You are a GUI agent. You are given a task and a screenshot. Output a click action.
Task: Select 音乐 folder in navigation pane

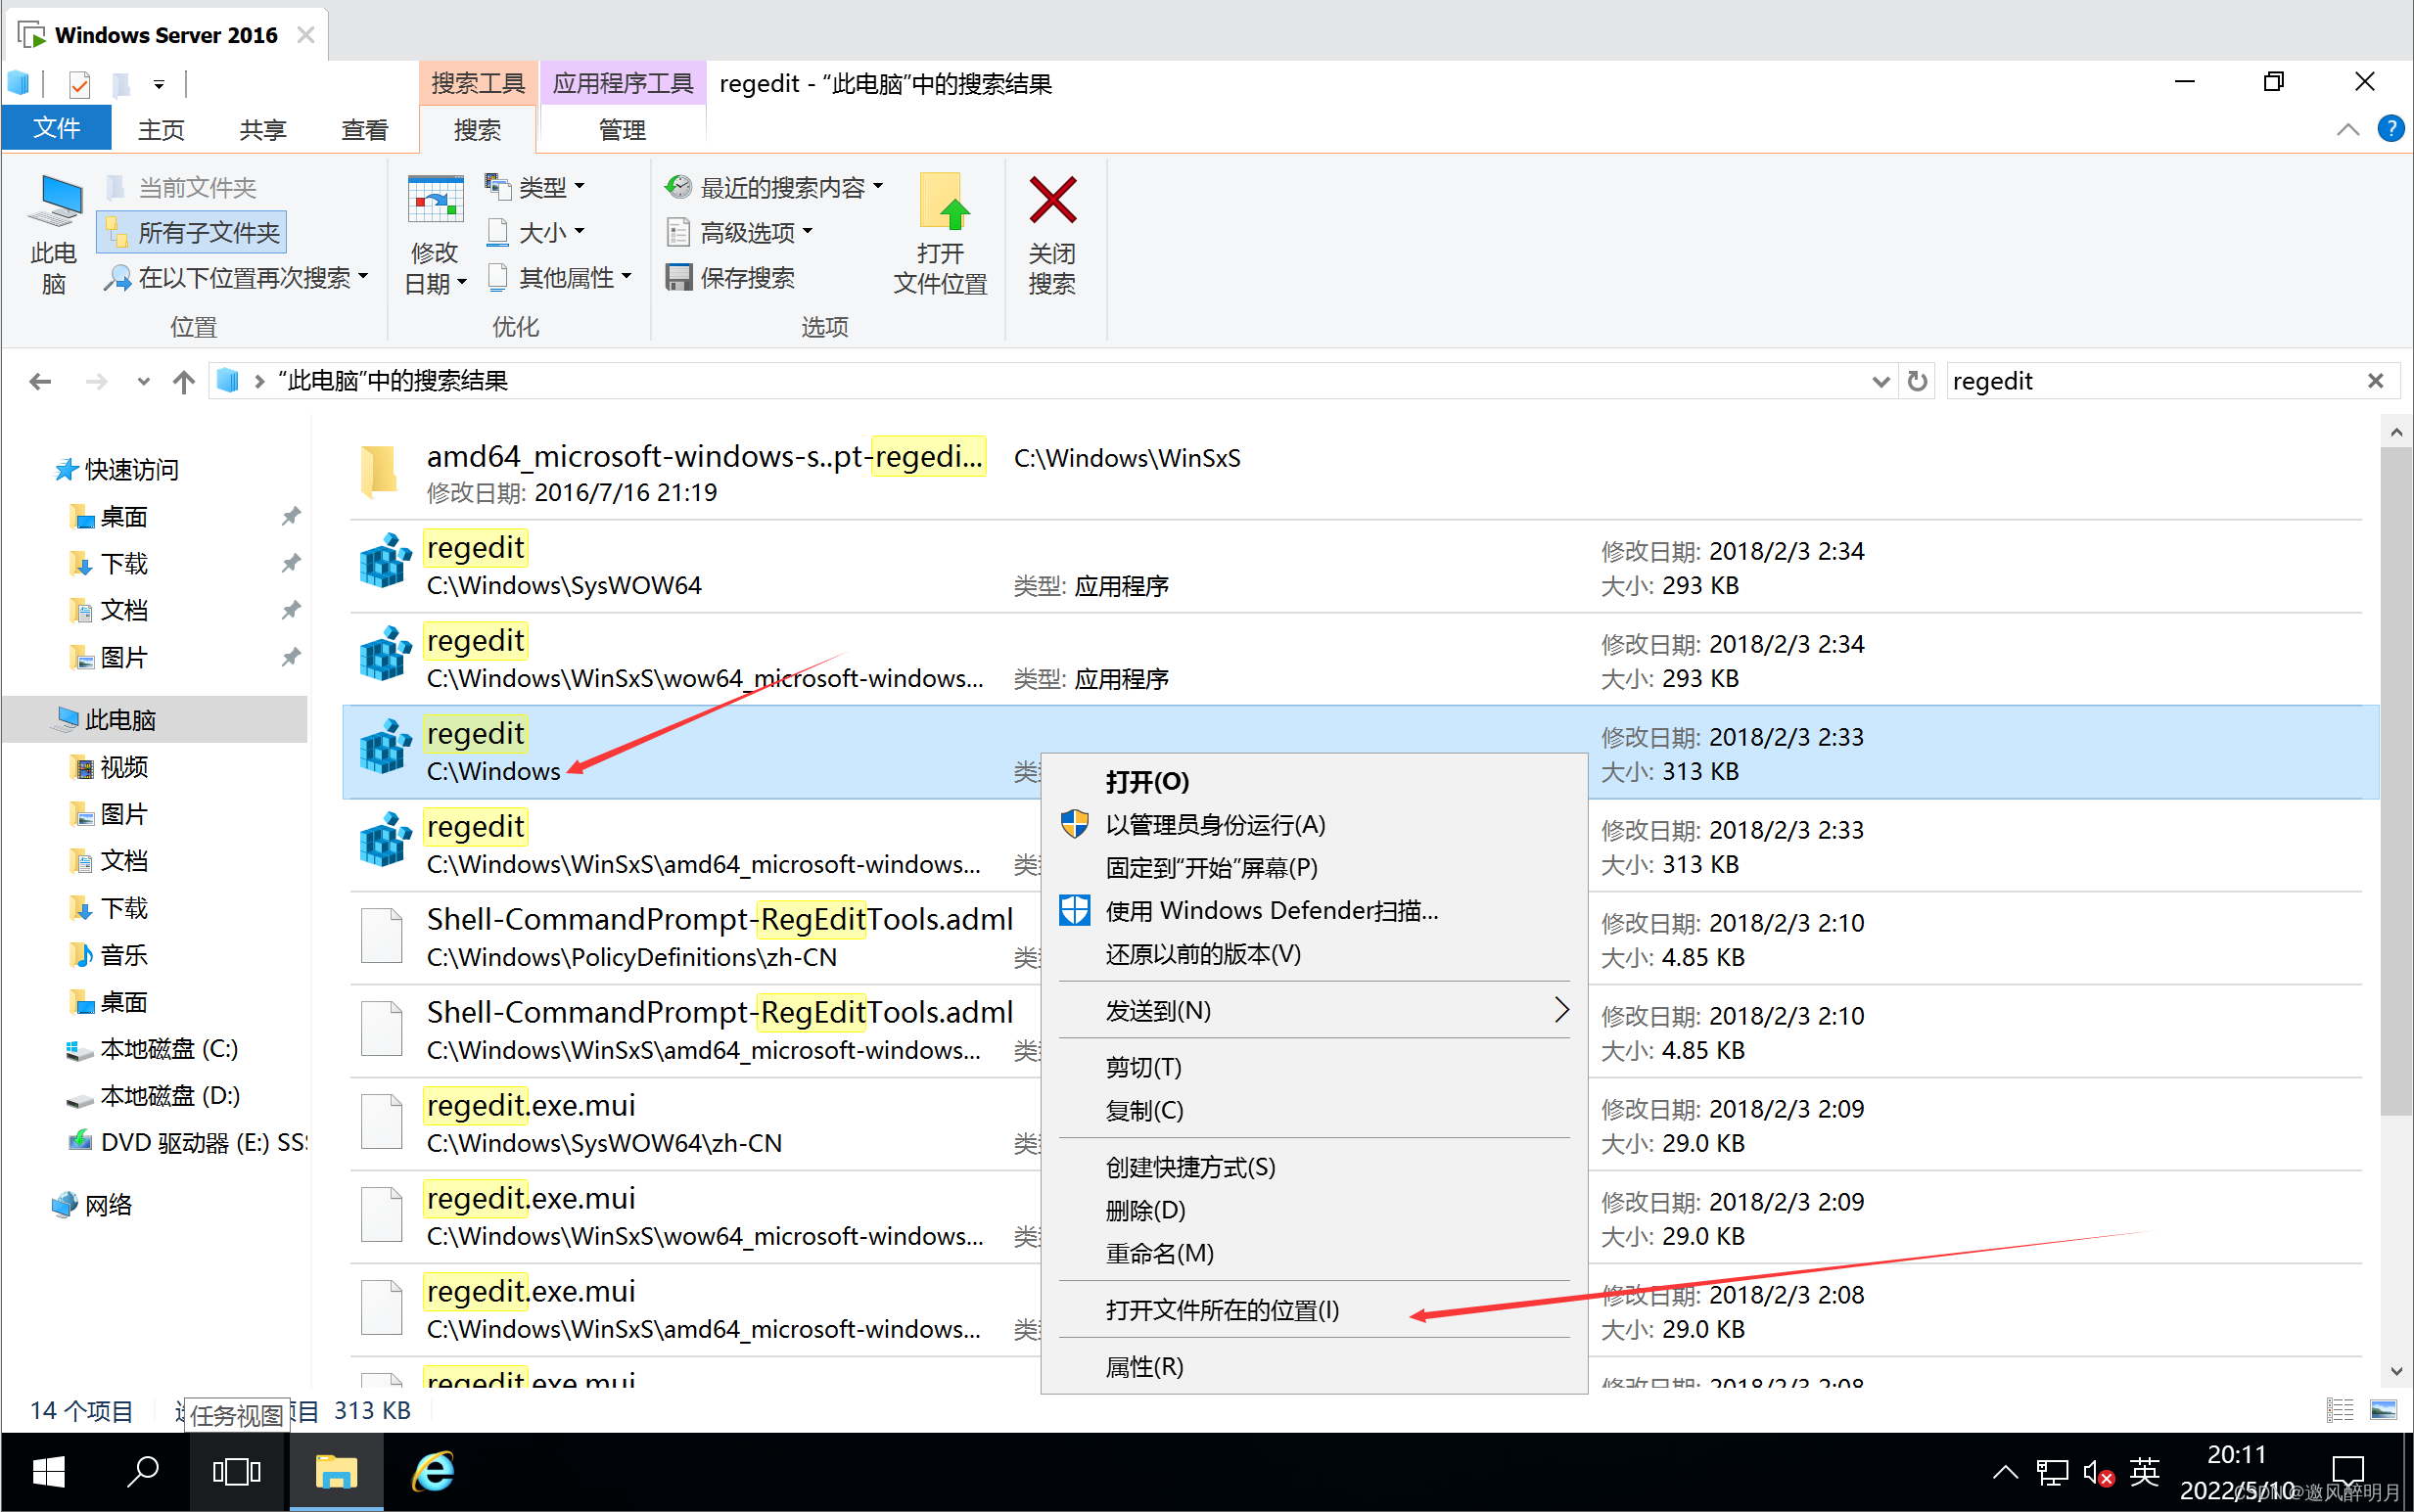(x=123, y=955)
